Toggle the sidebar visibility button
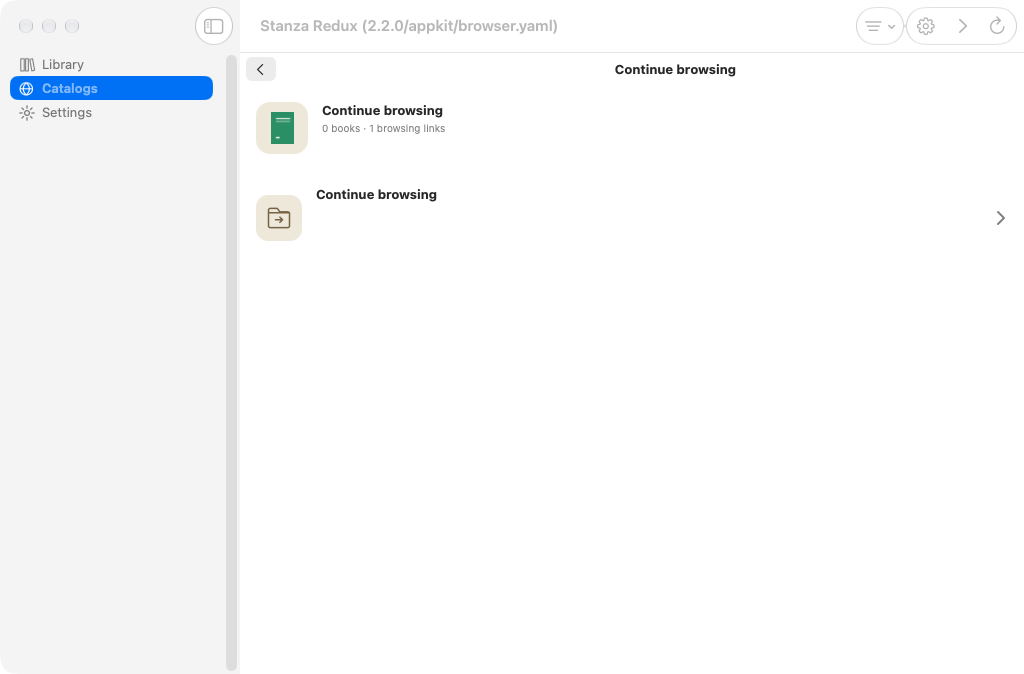This screenshot has width=1024, height=674. coord(214,26)
